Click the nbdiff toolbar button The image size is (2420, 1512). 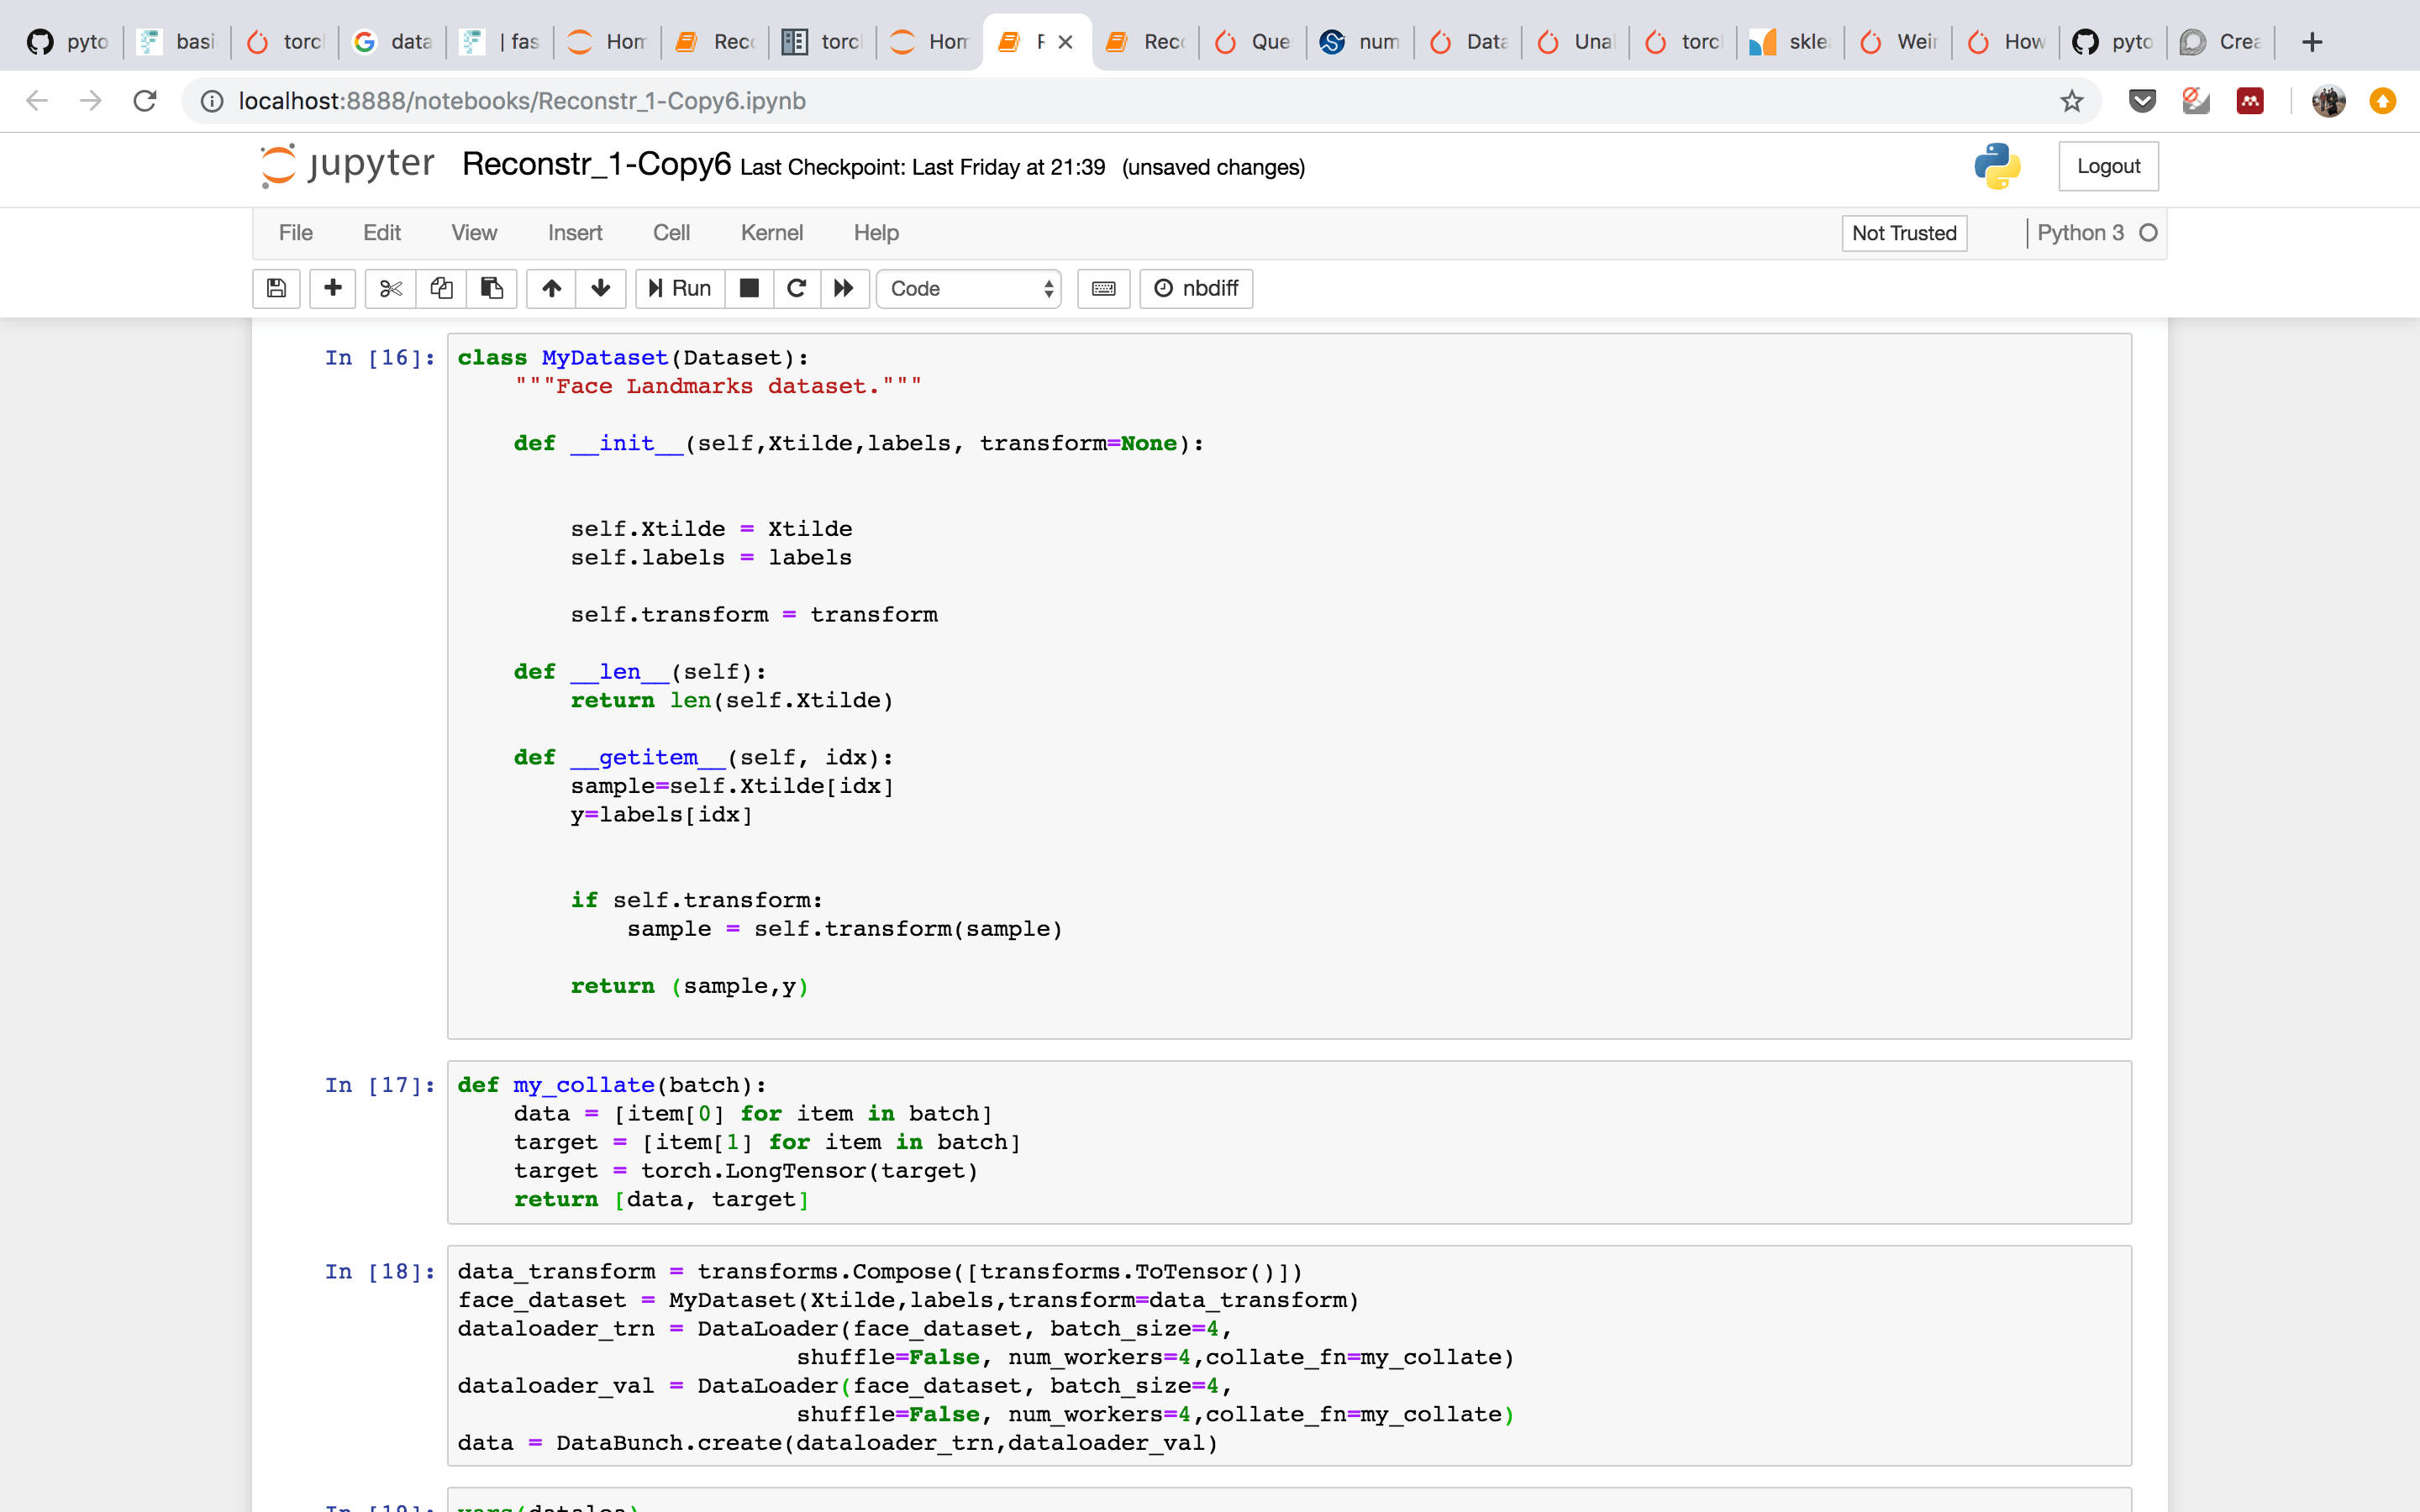1196,288
